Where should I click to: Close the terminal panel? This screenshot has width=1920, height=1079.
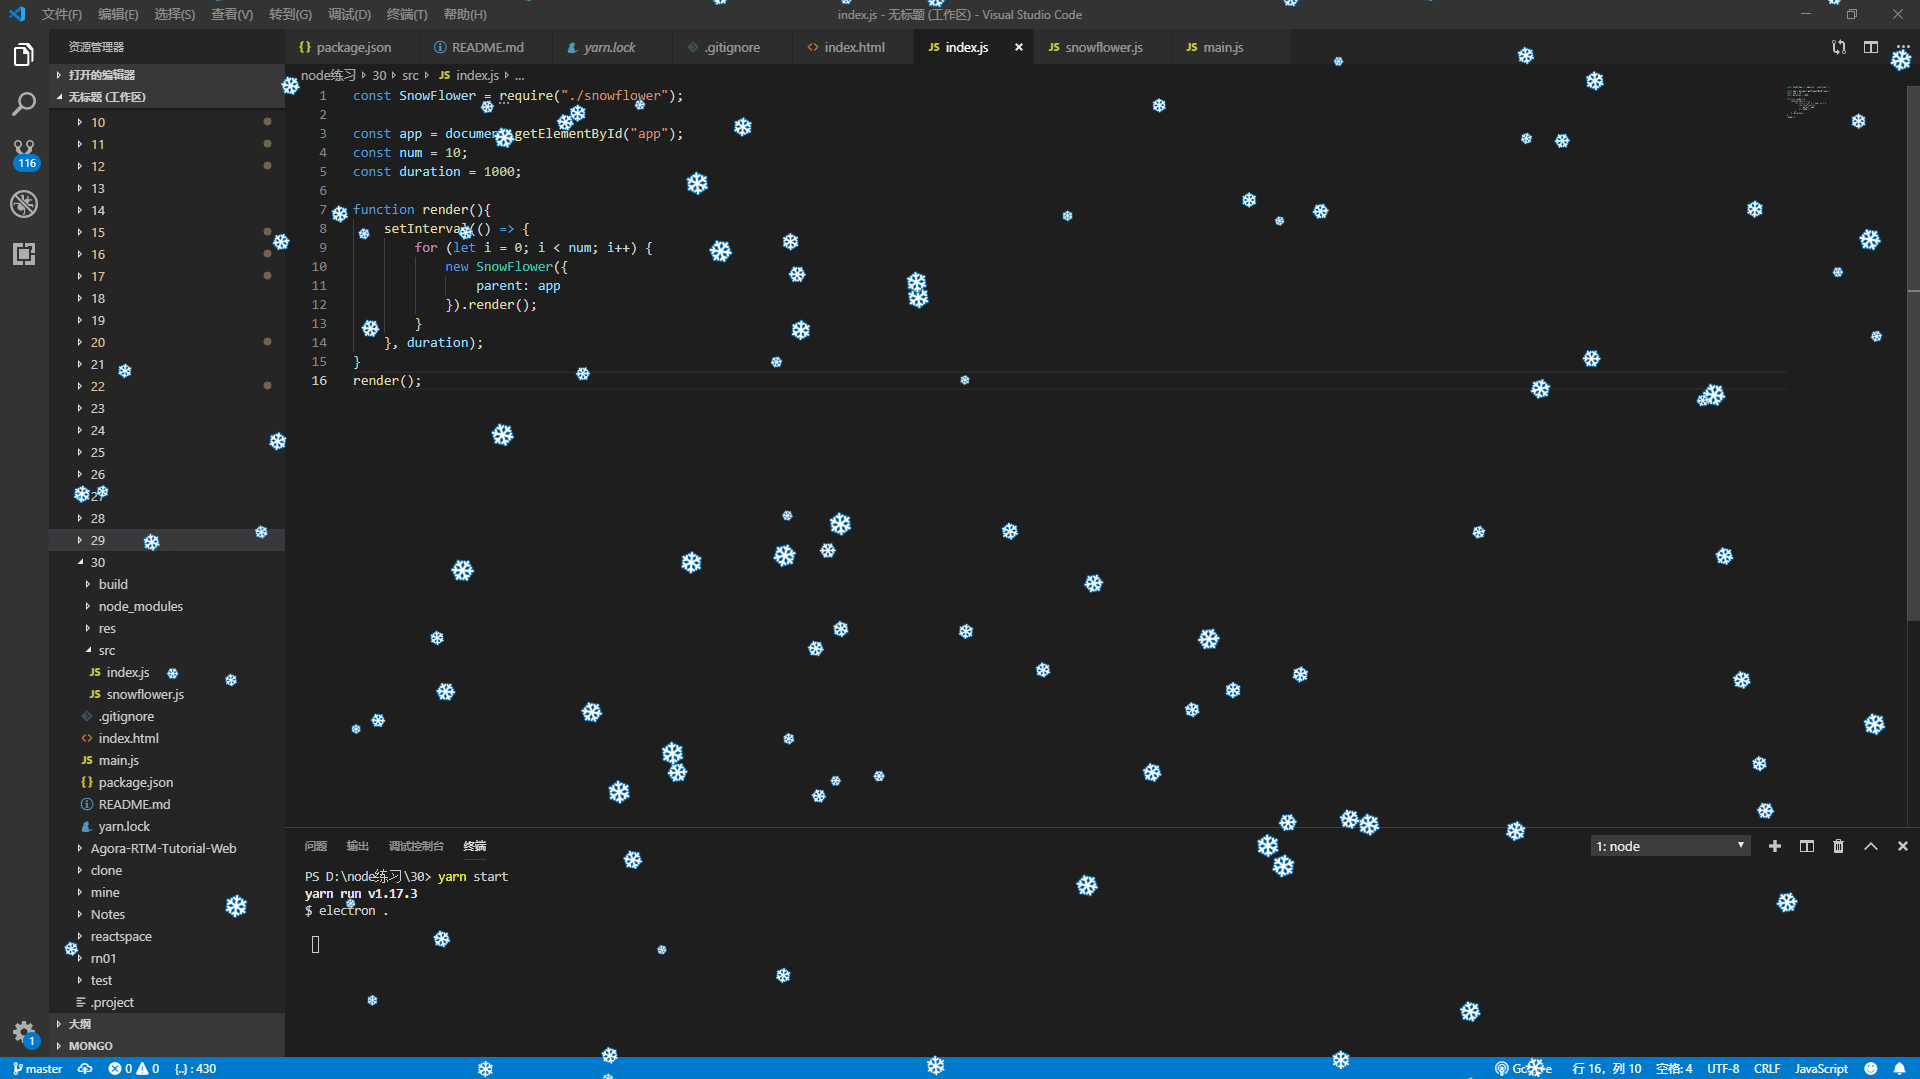coord(1903,846)
